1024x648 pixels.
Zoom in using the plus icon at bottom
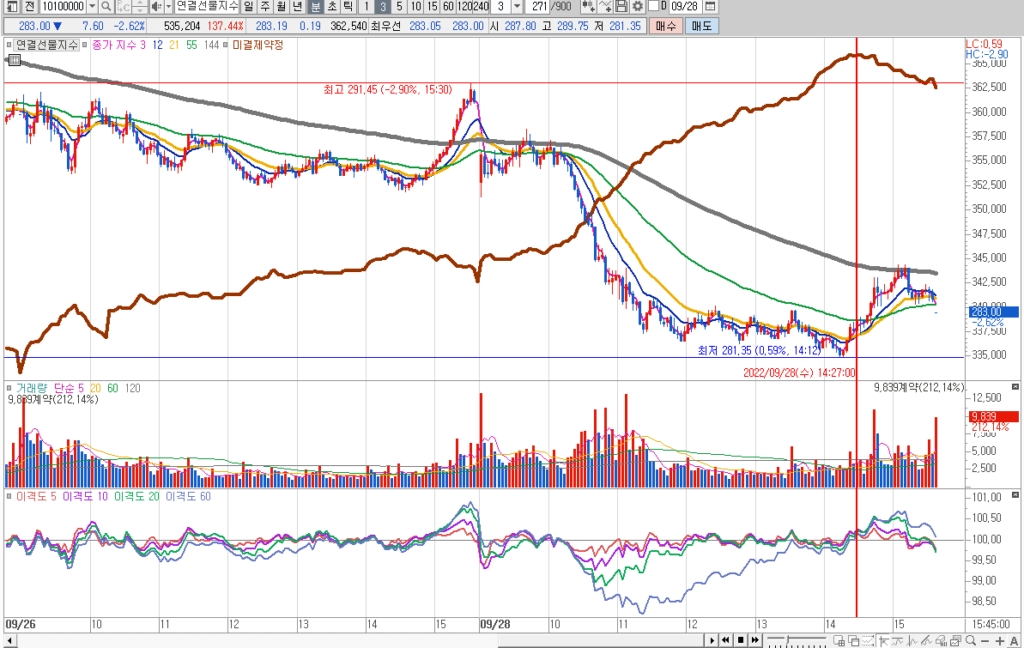click(999, 640)
